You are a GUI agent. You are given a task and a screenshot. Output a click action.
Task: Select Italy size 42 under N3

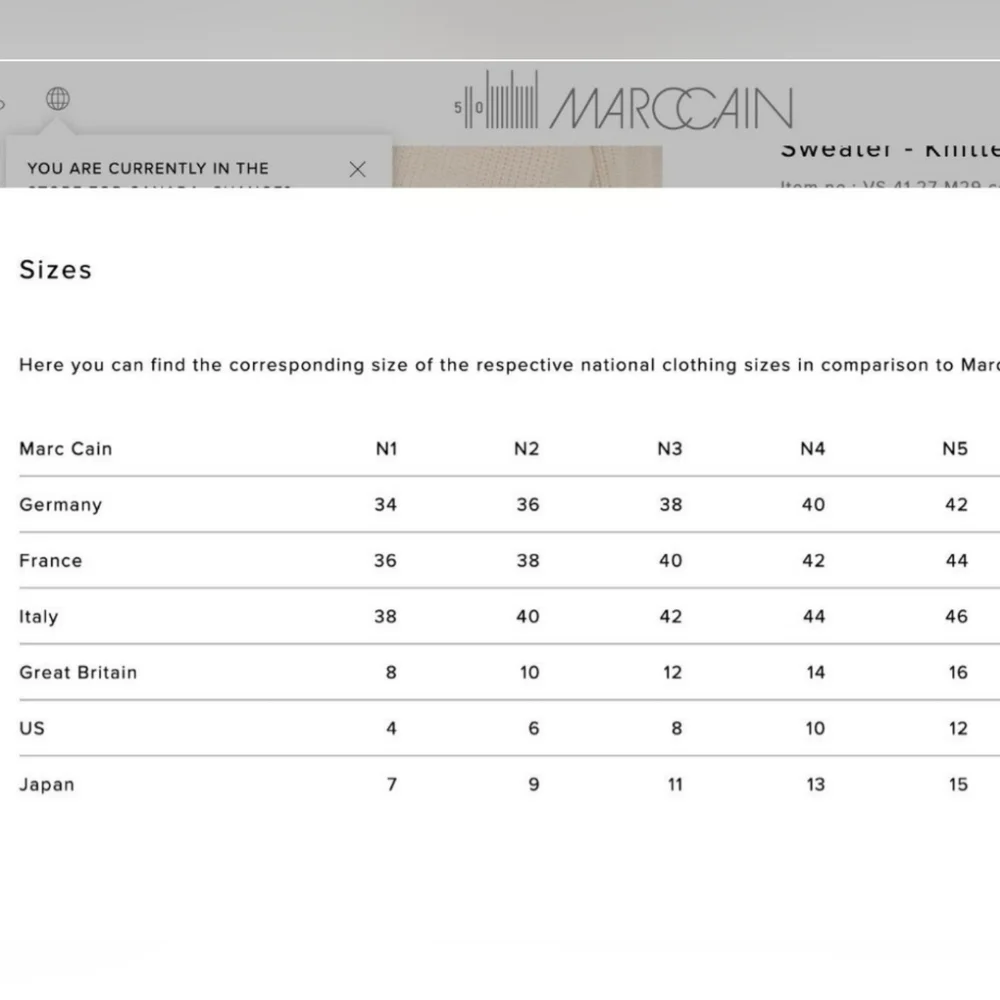click(671, 617)
